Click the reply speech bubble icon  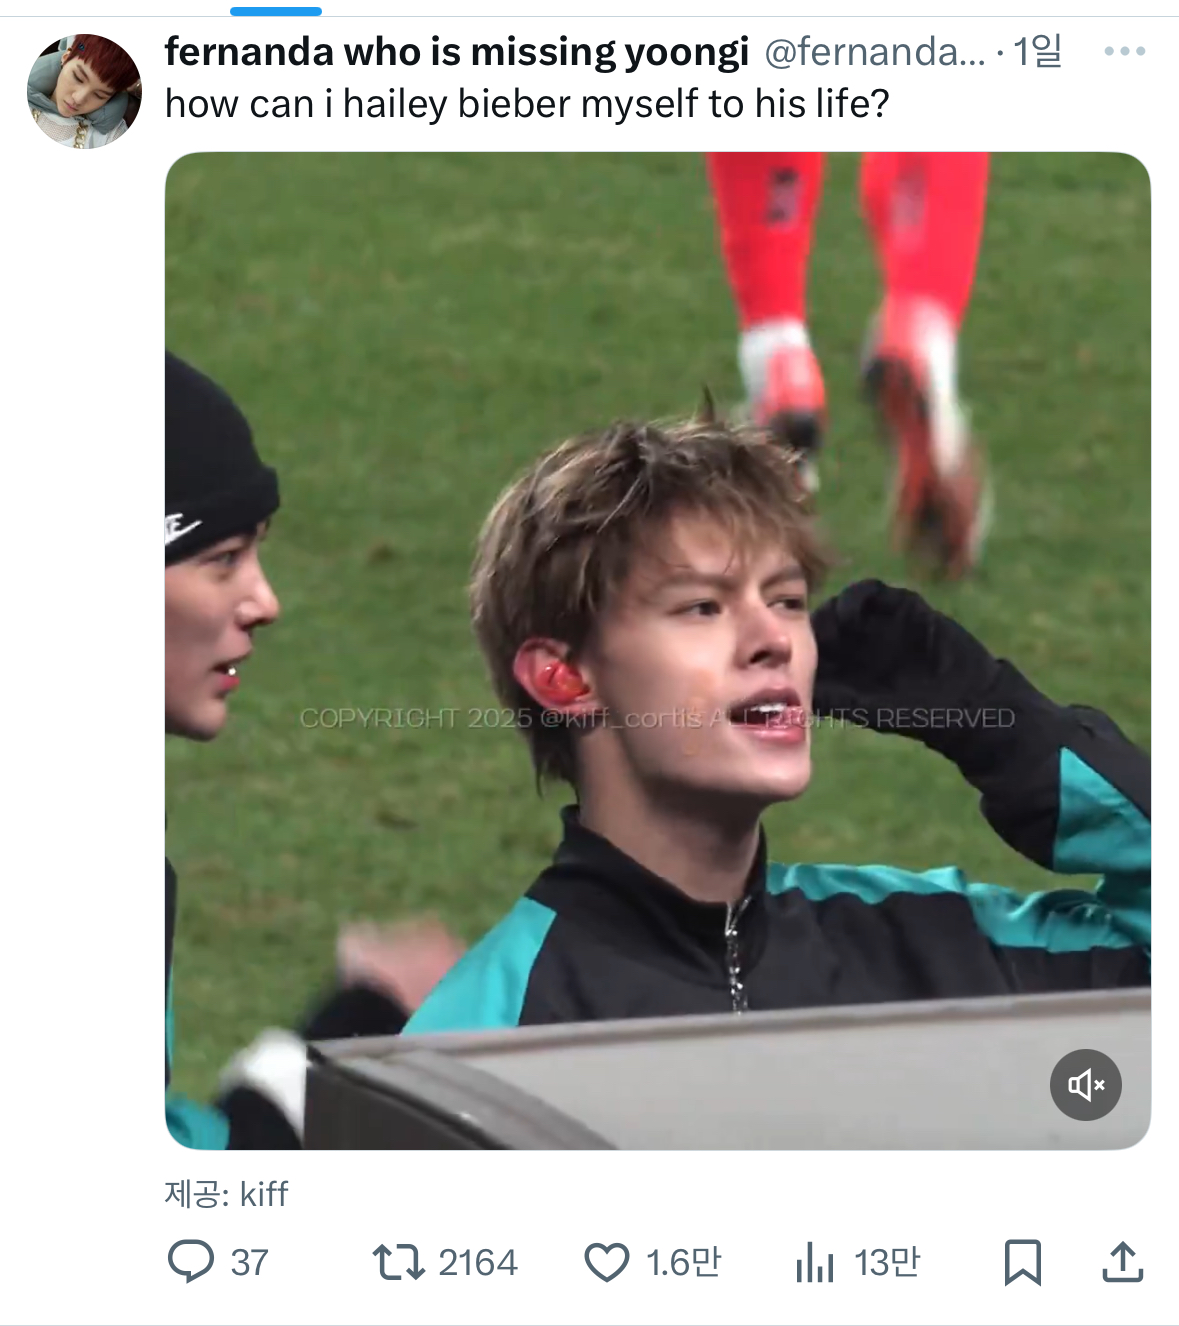tap(190, 1261)
